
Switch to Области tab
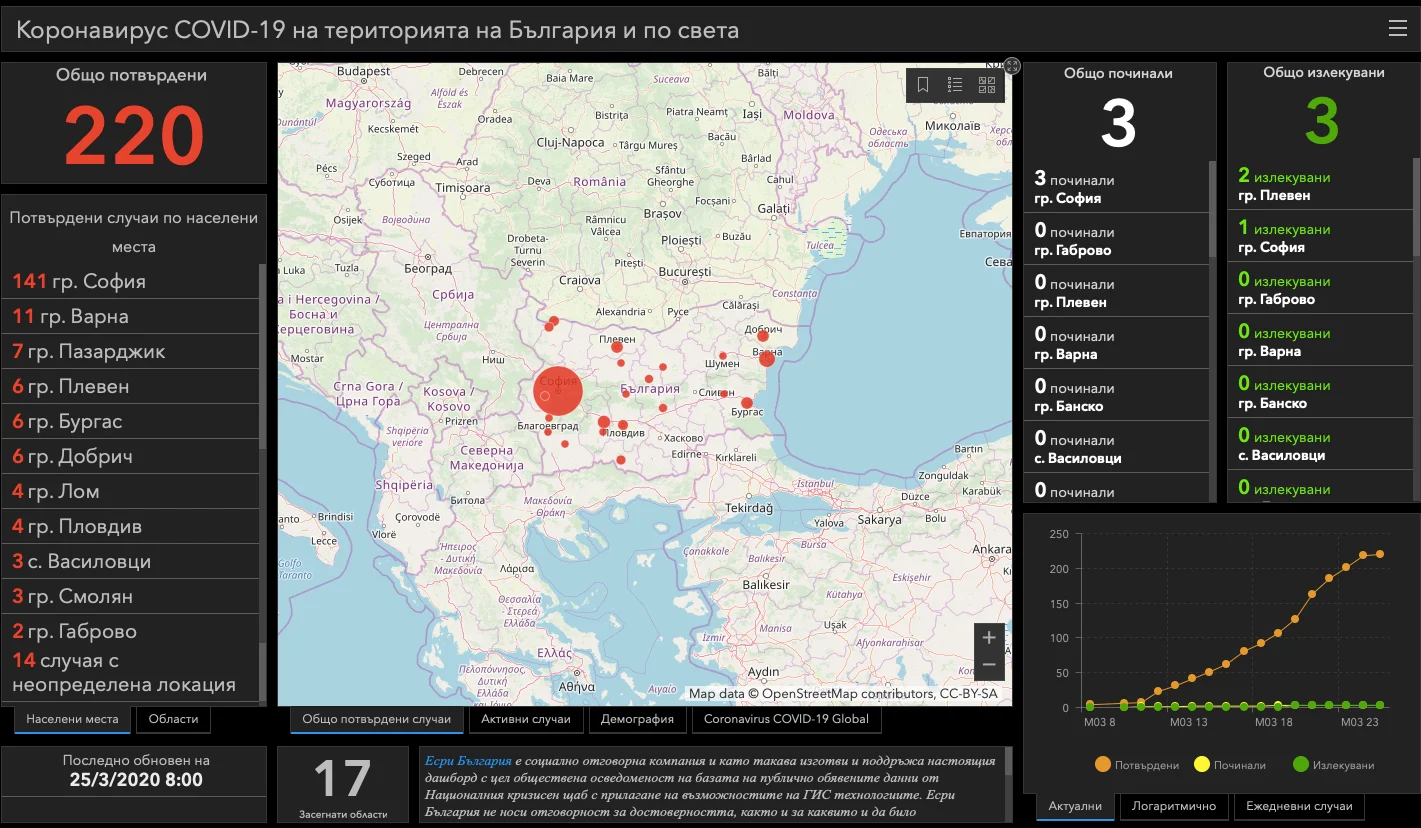click(x=173, y=719)
